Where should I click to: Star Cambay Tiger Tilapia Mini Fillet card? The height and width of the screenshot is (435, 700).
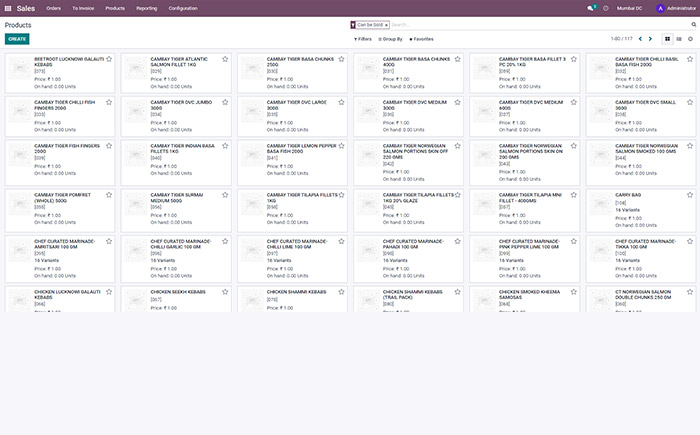click(574, 195)
